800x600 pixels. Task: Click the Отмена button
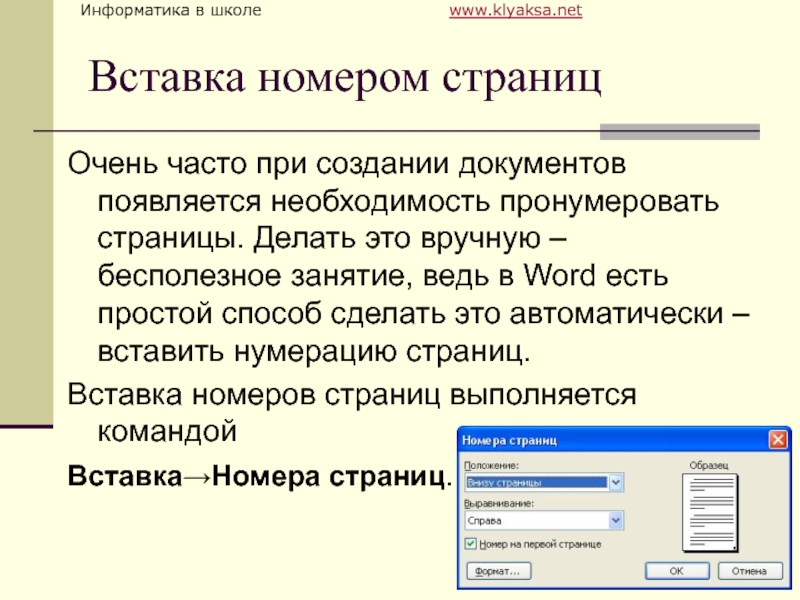click(x=748, y=571)
